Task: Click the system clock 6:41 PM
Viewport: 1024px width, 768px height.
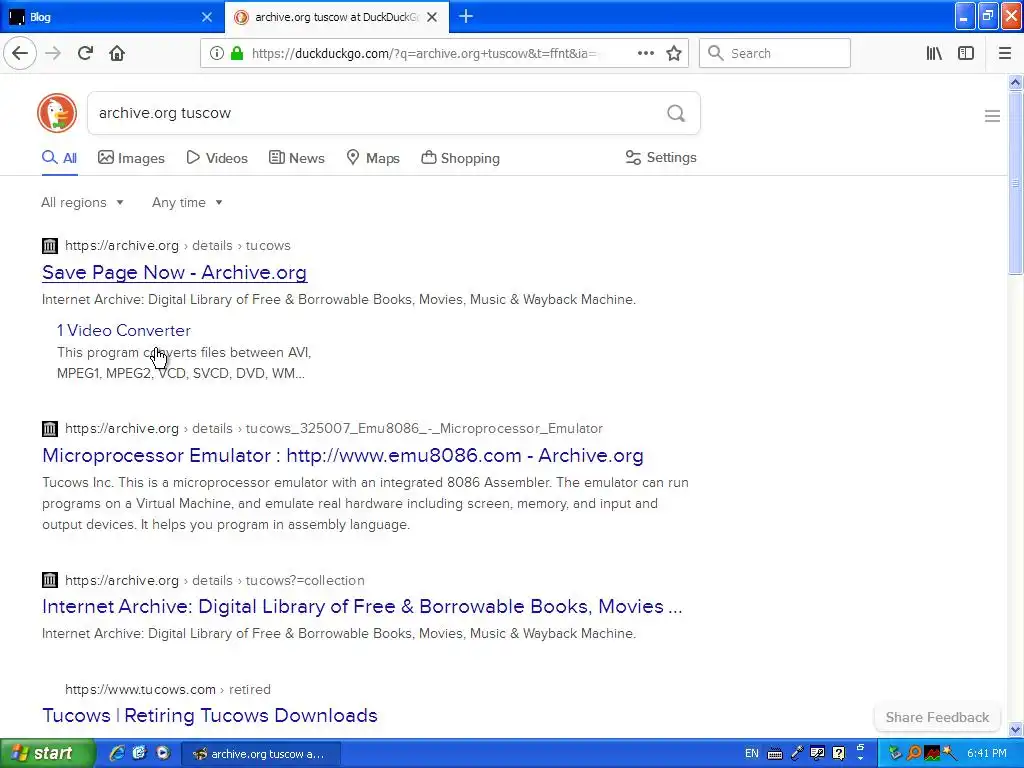Action: click(x=987, y=754)
